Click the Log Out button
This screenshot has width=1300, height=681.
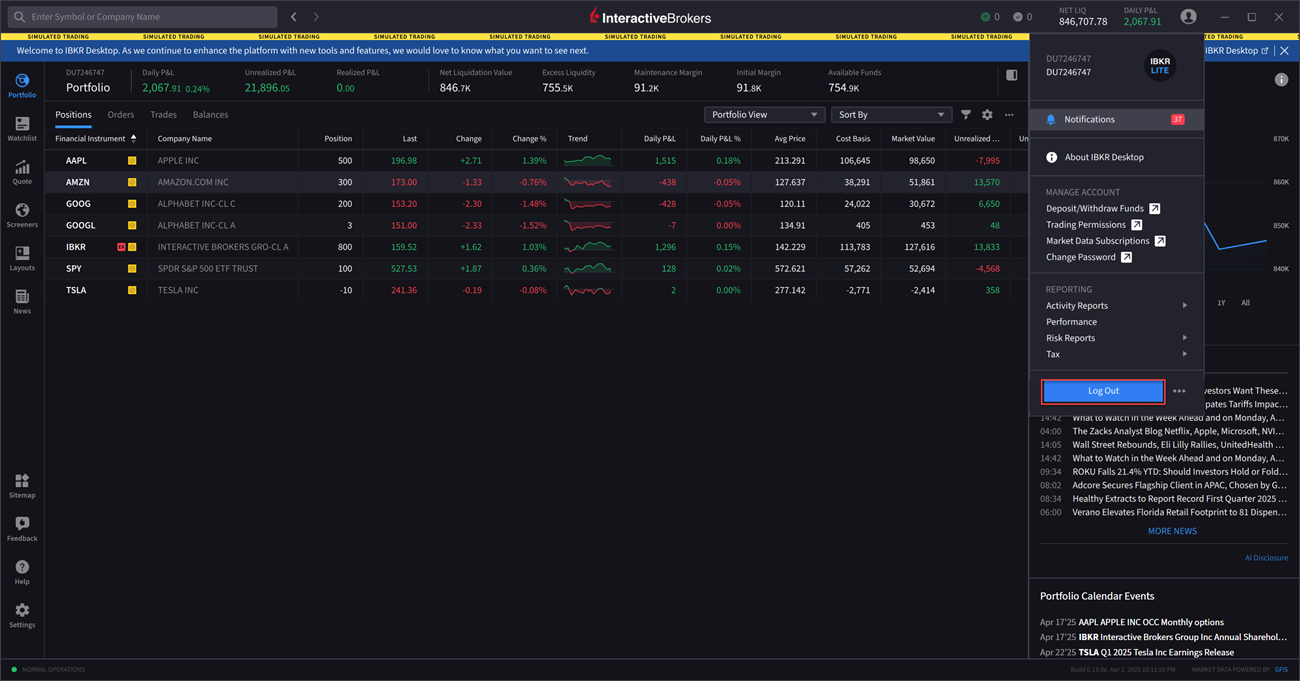[x=1103, y=391]
